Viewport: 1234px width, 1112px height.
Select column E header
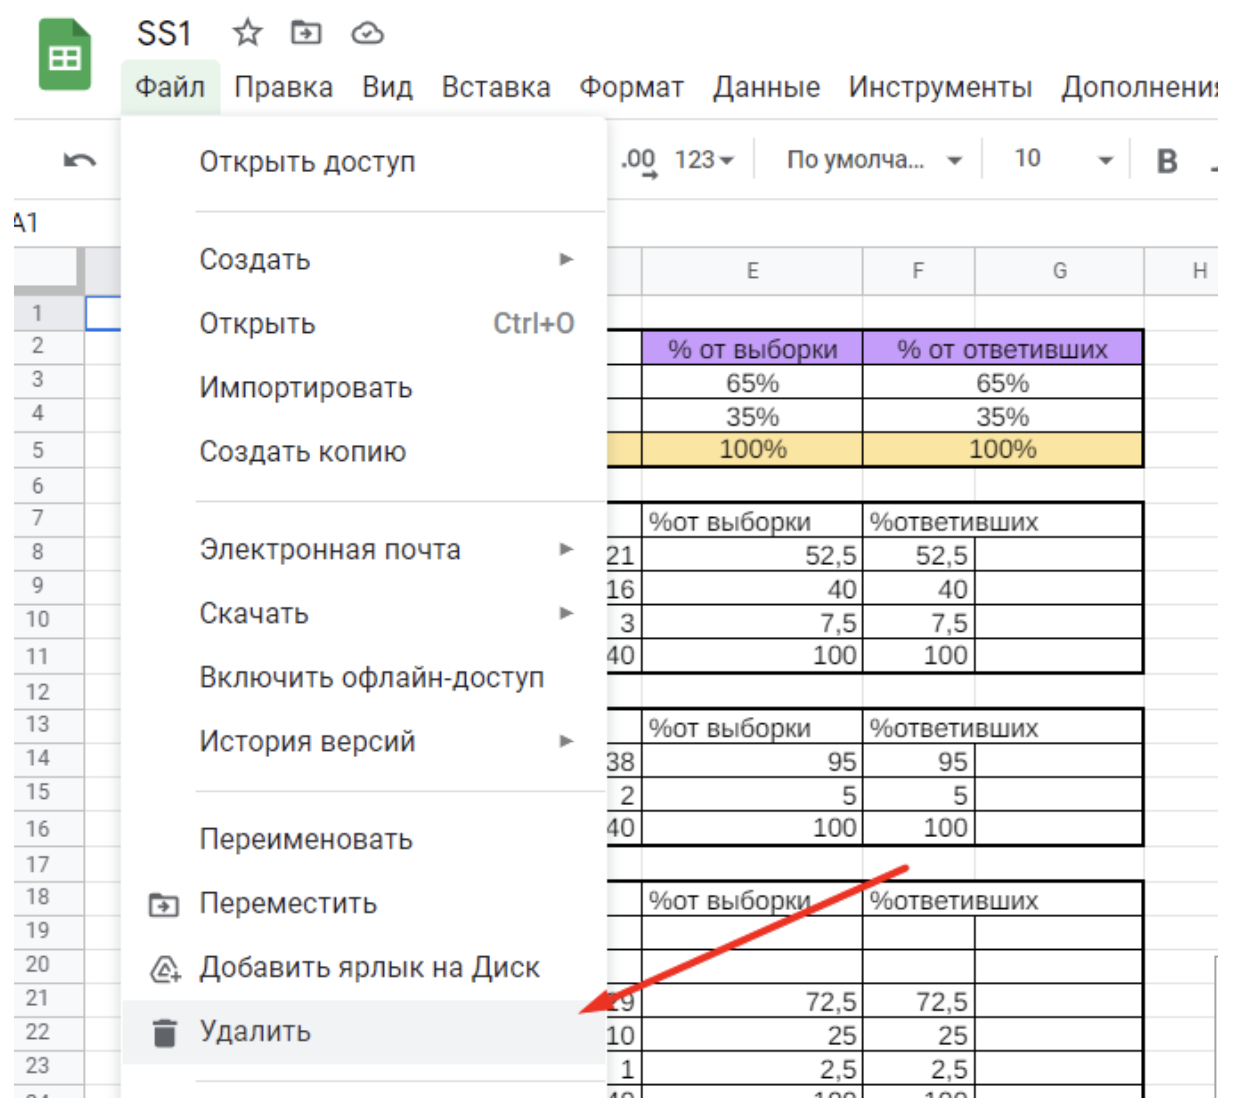pos(752,271)
